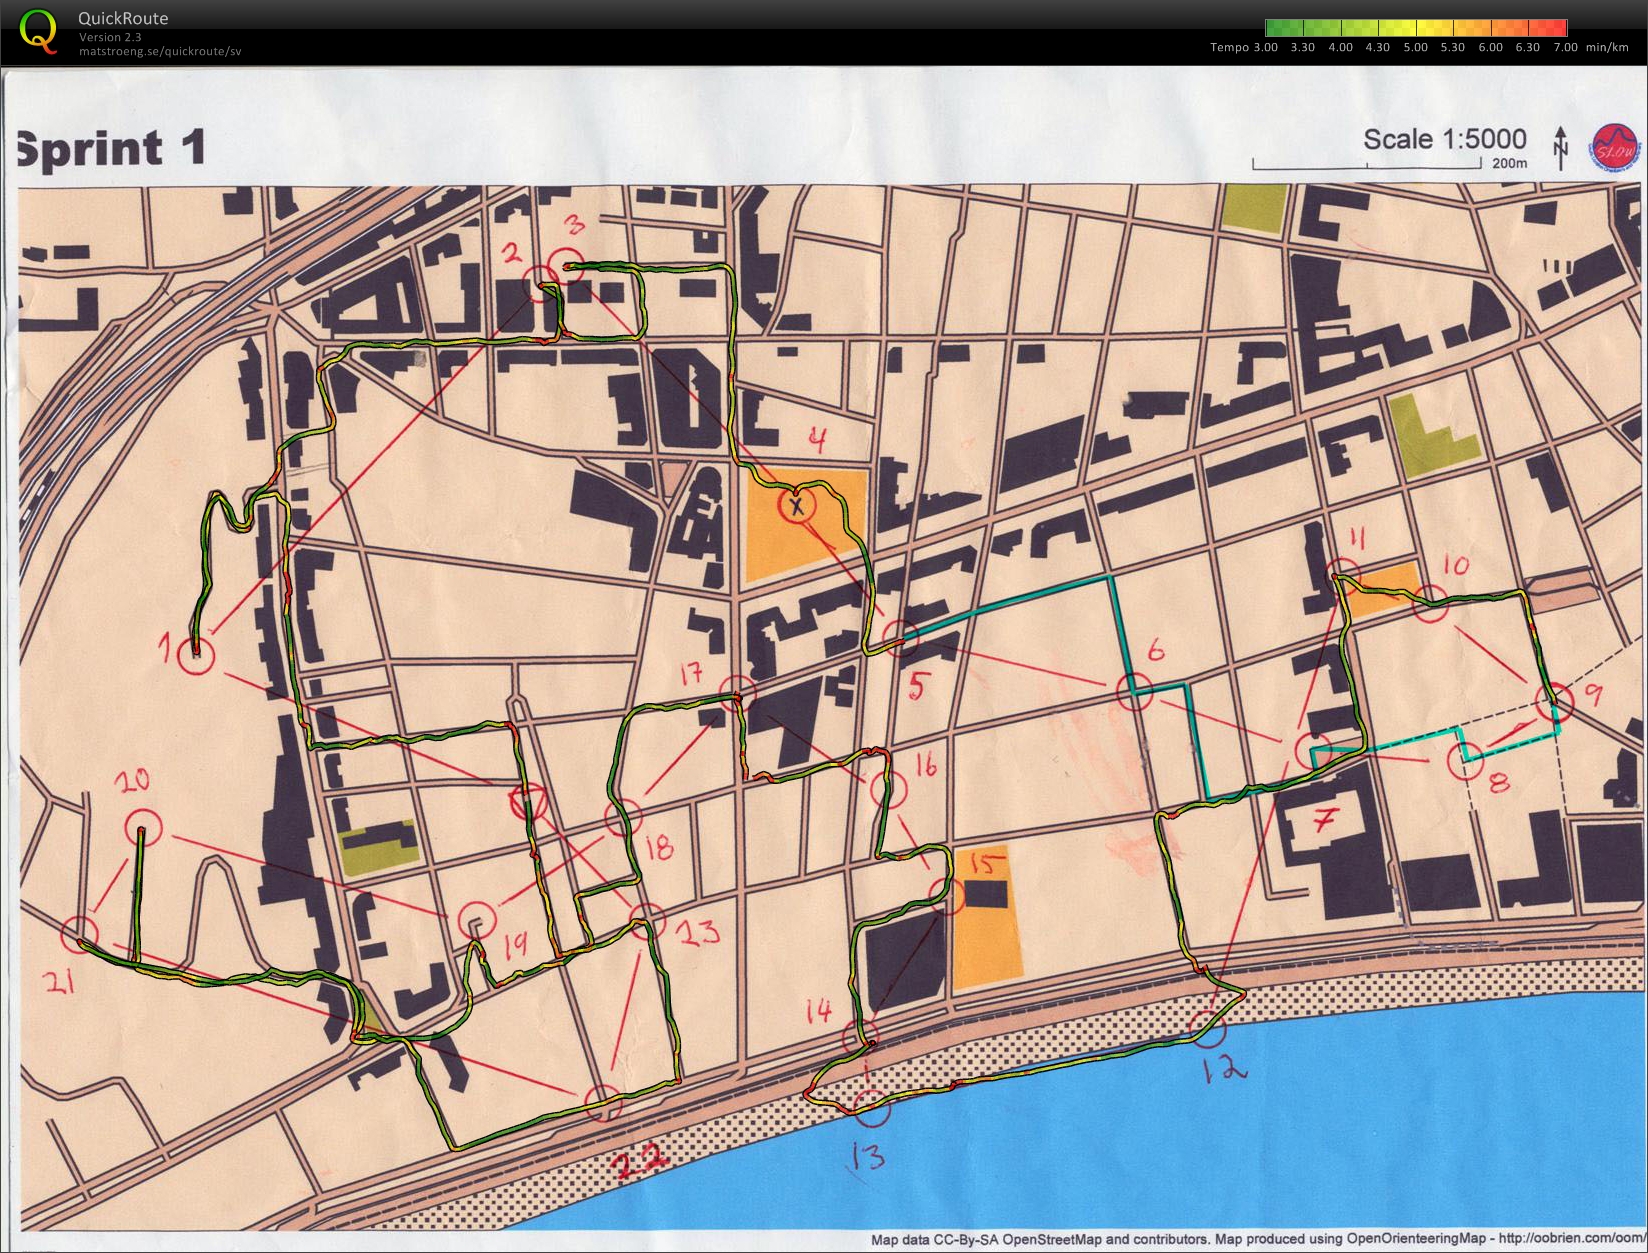Image resolution: width=1648 pixels, height=1253 pixels.
Task: Open the oobrien.com link in map attribution
Action: pyautogui.click(x=1573, y=1240)
